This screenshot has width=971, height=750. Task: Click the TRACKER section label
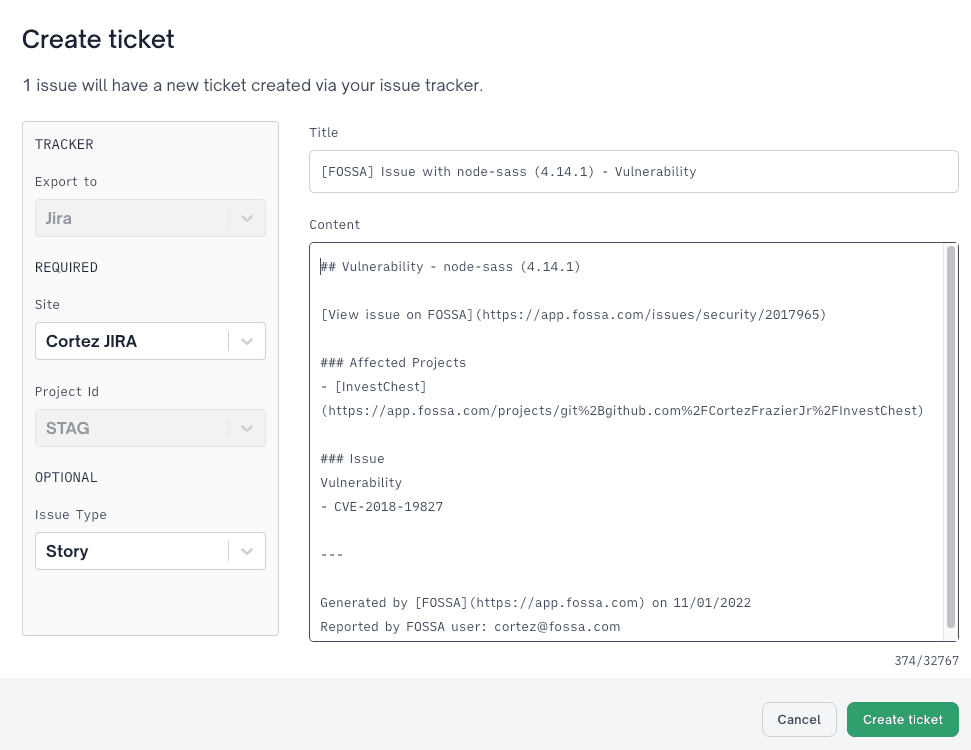pos(64,144)
